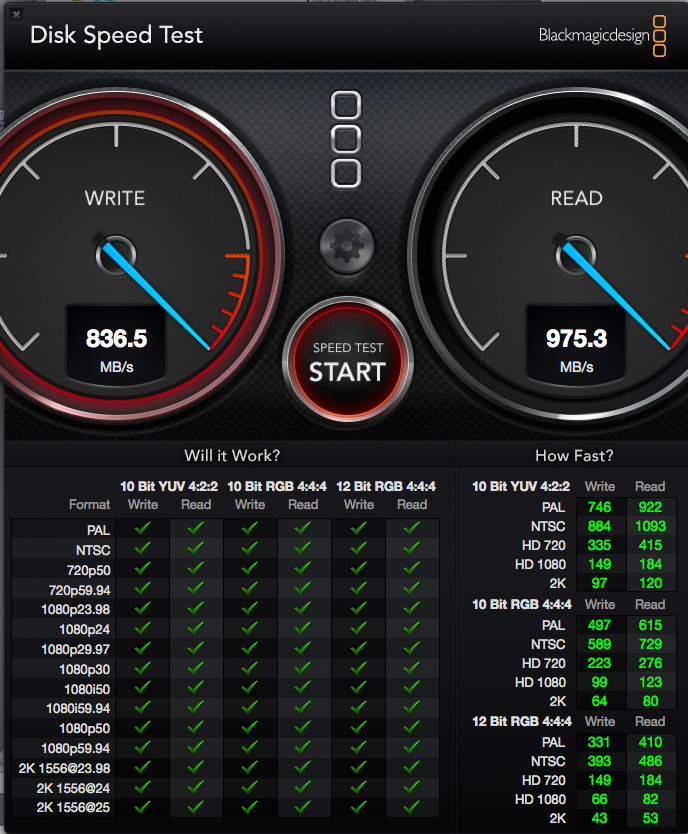Click the three-squares emblem above the gear
688x834 pixels.
tap(346, 139)
